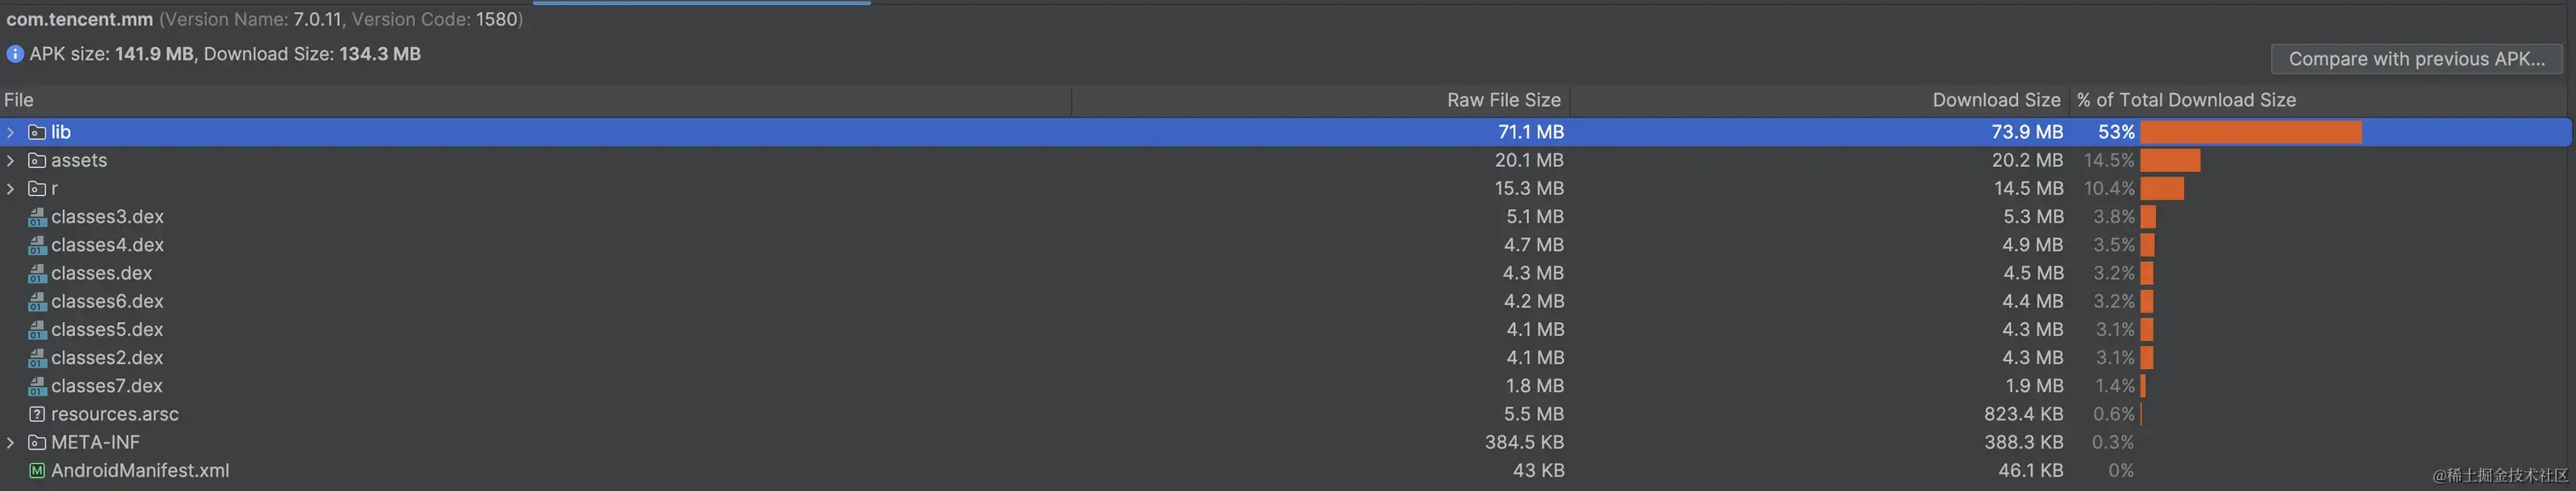This screenshot has height=491, width=2576.
Task: Click the resources.arsc file icon
Action: 37,414
